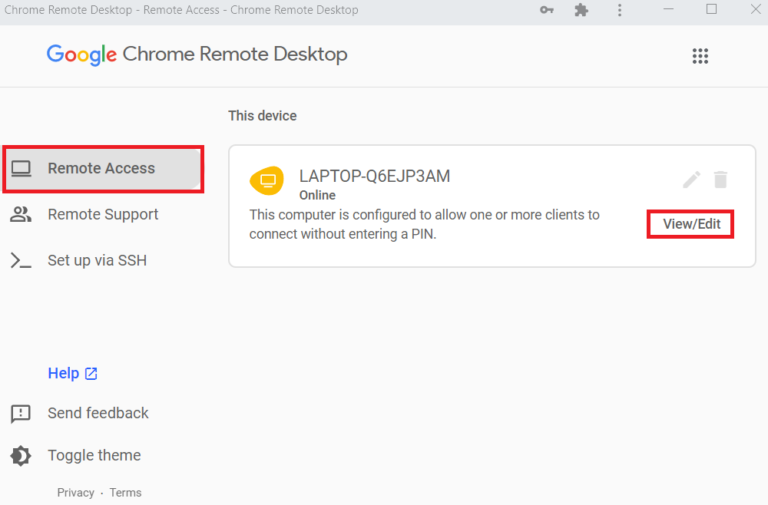The height and width of the screenshot is (505, 768).
Task: Open the three-dot menu in title bar
Action: 620,10
